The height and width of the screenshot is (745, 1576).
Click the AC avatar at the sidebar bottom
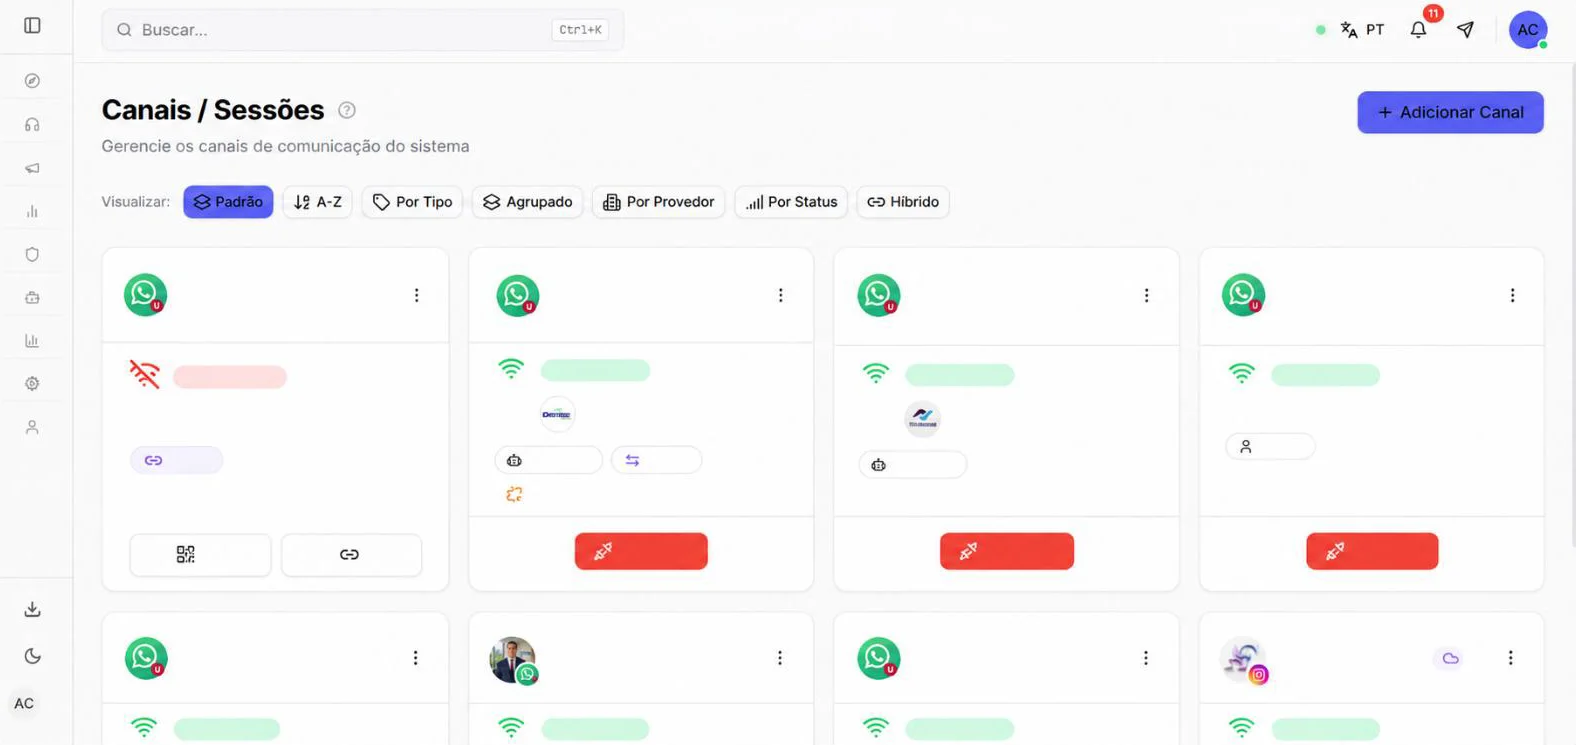(x=24, y=703)
